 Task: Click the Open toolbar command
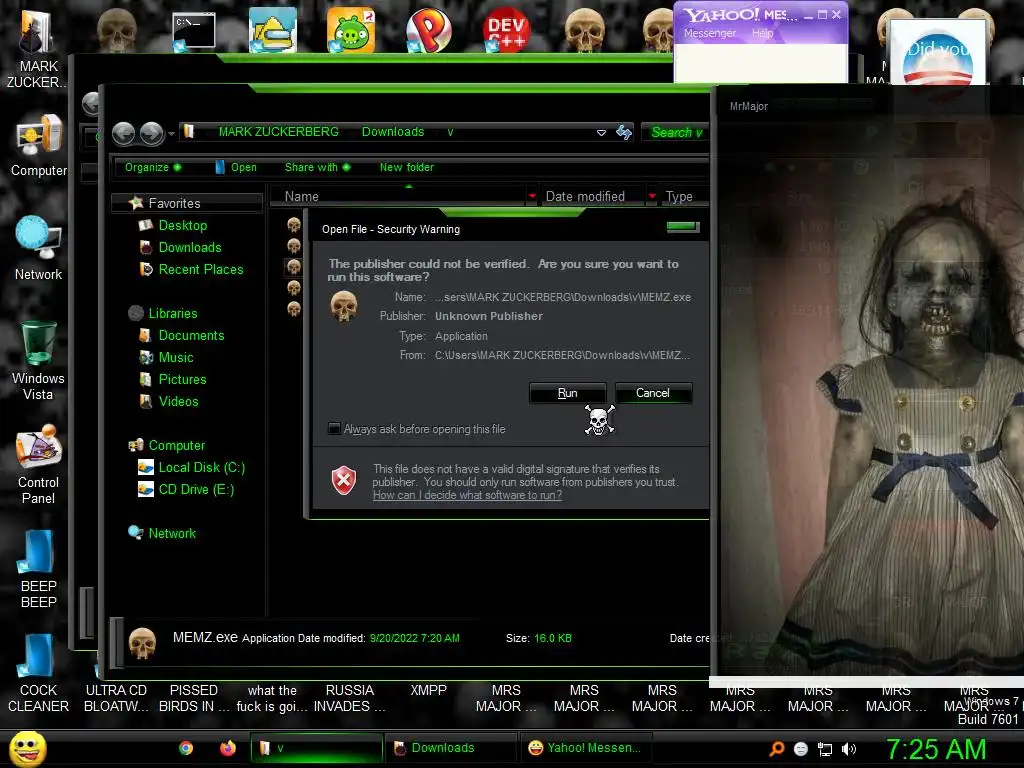(x=236, y=167)
